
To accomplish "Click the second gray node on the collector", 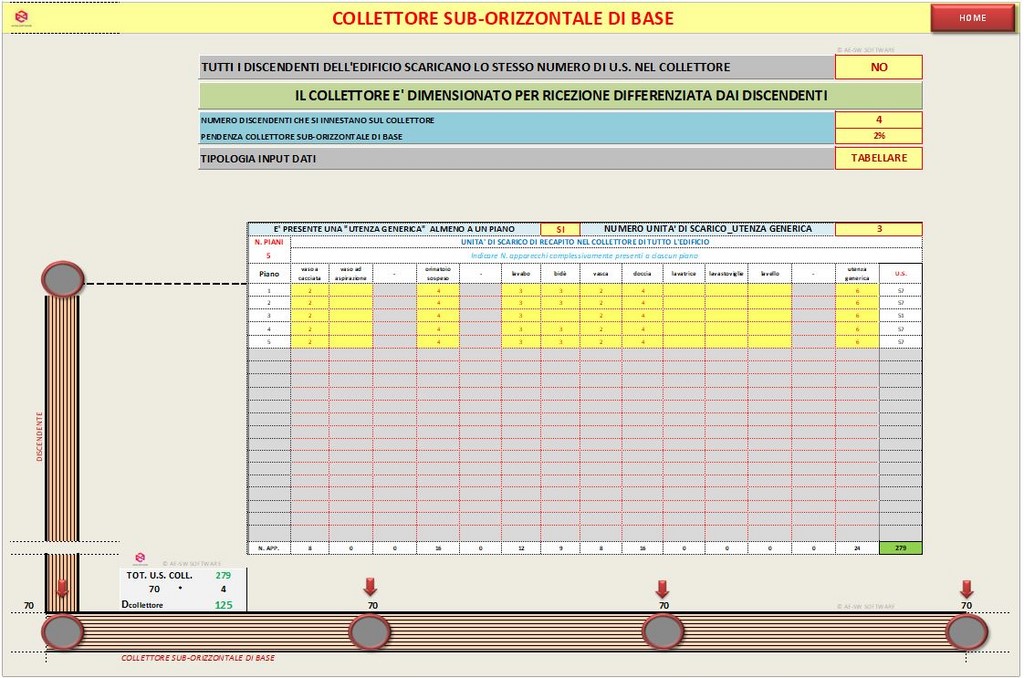I will pos(370,631).
